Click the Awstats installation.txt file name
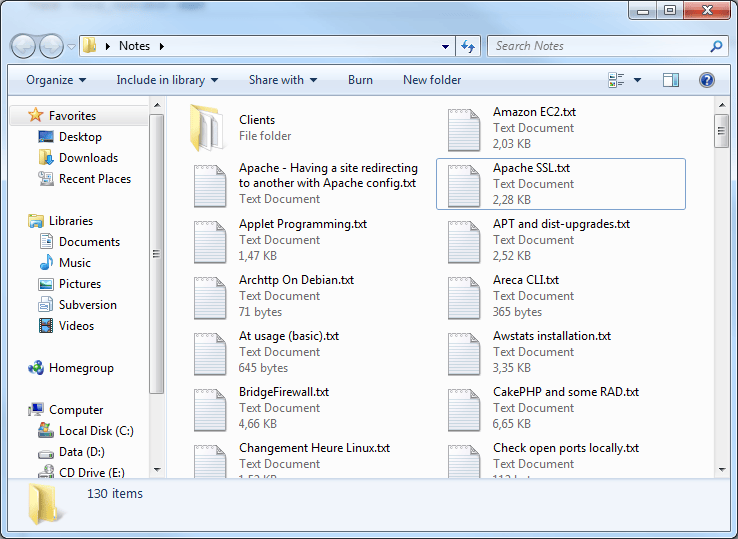This screenshot has width=738, height=539. (552, 336)
